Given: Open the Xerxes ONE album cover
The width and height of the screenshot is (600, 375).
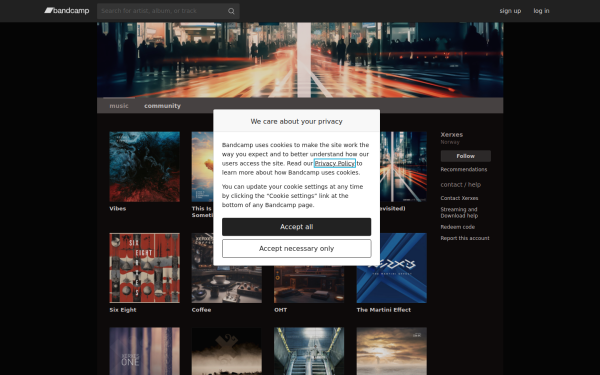Looking at the screenshot, I should pyautogui.click(x=145, y=351).
